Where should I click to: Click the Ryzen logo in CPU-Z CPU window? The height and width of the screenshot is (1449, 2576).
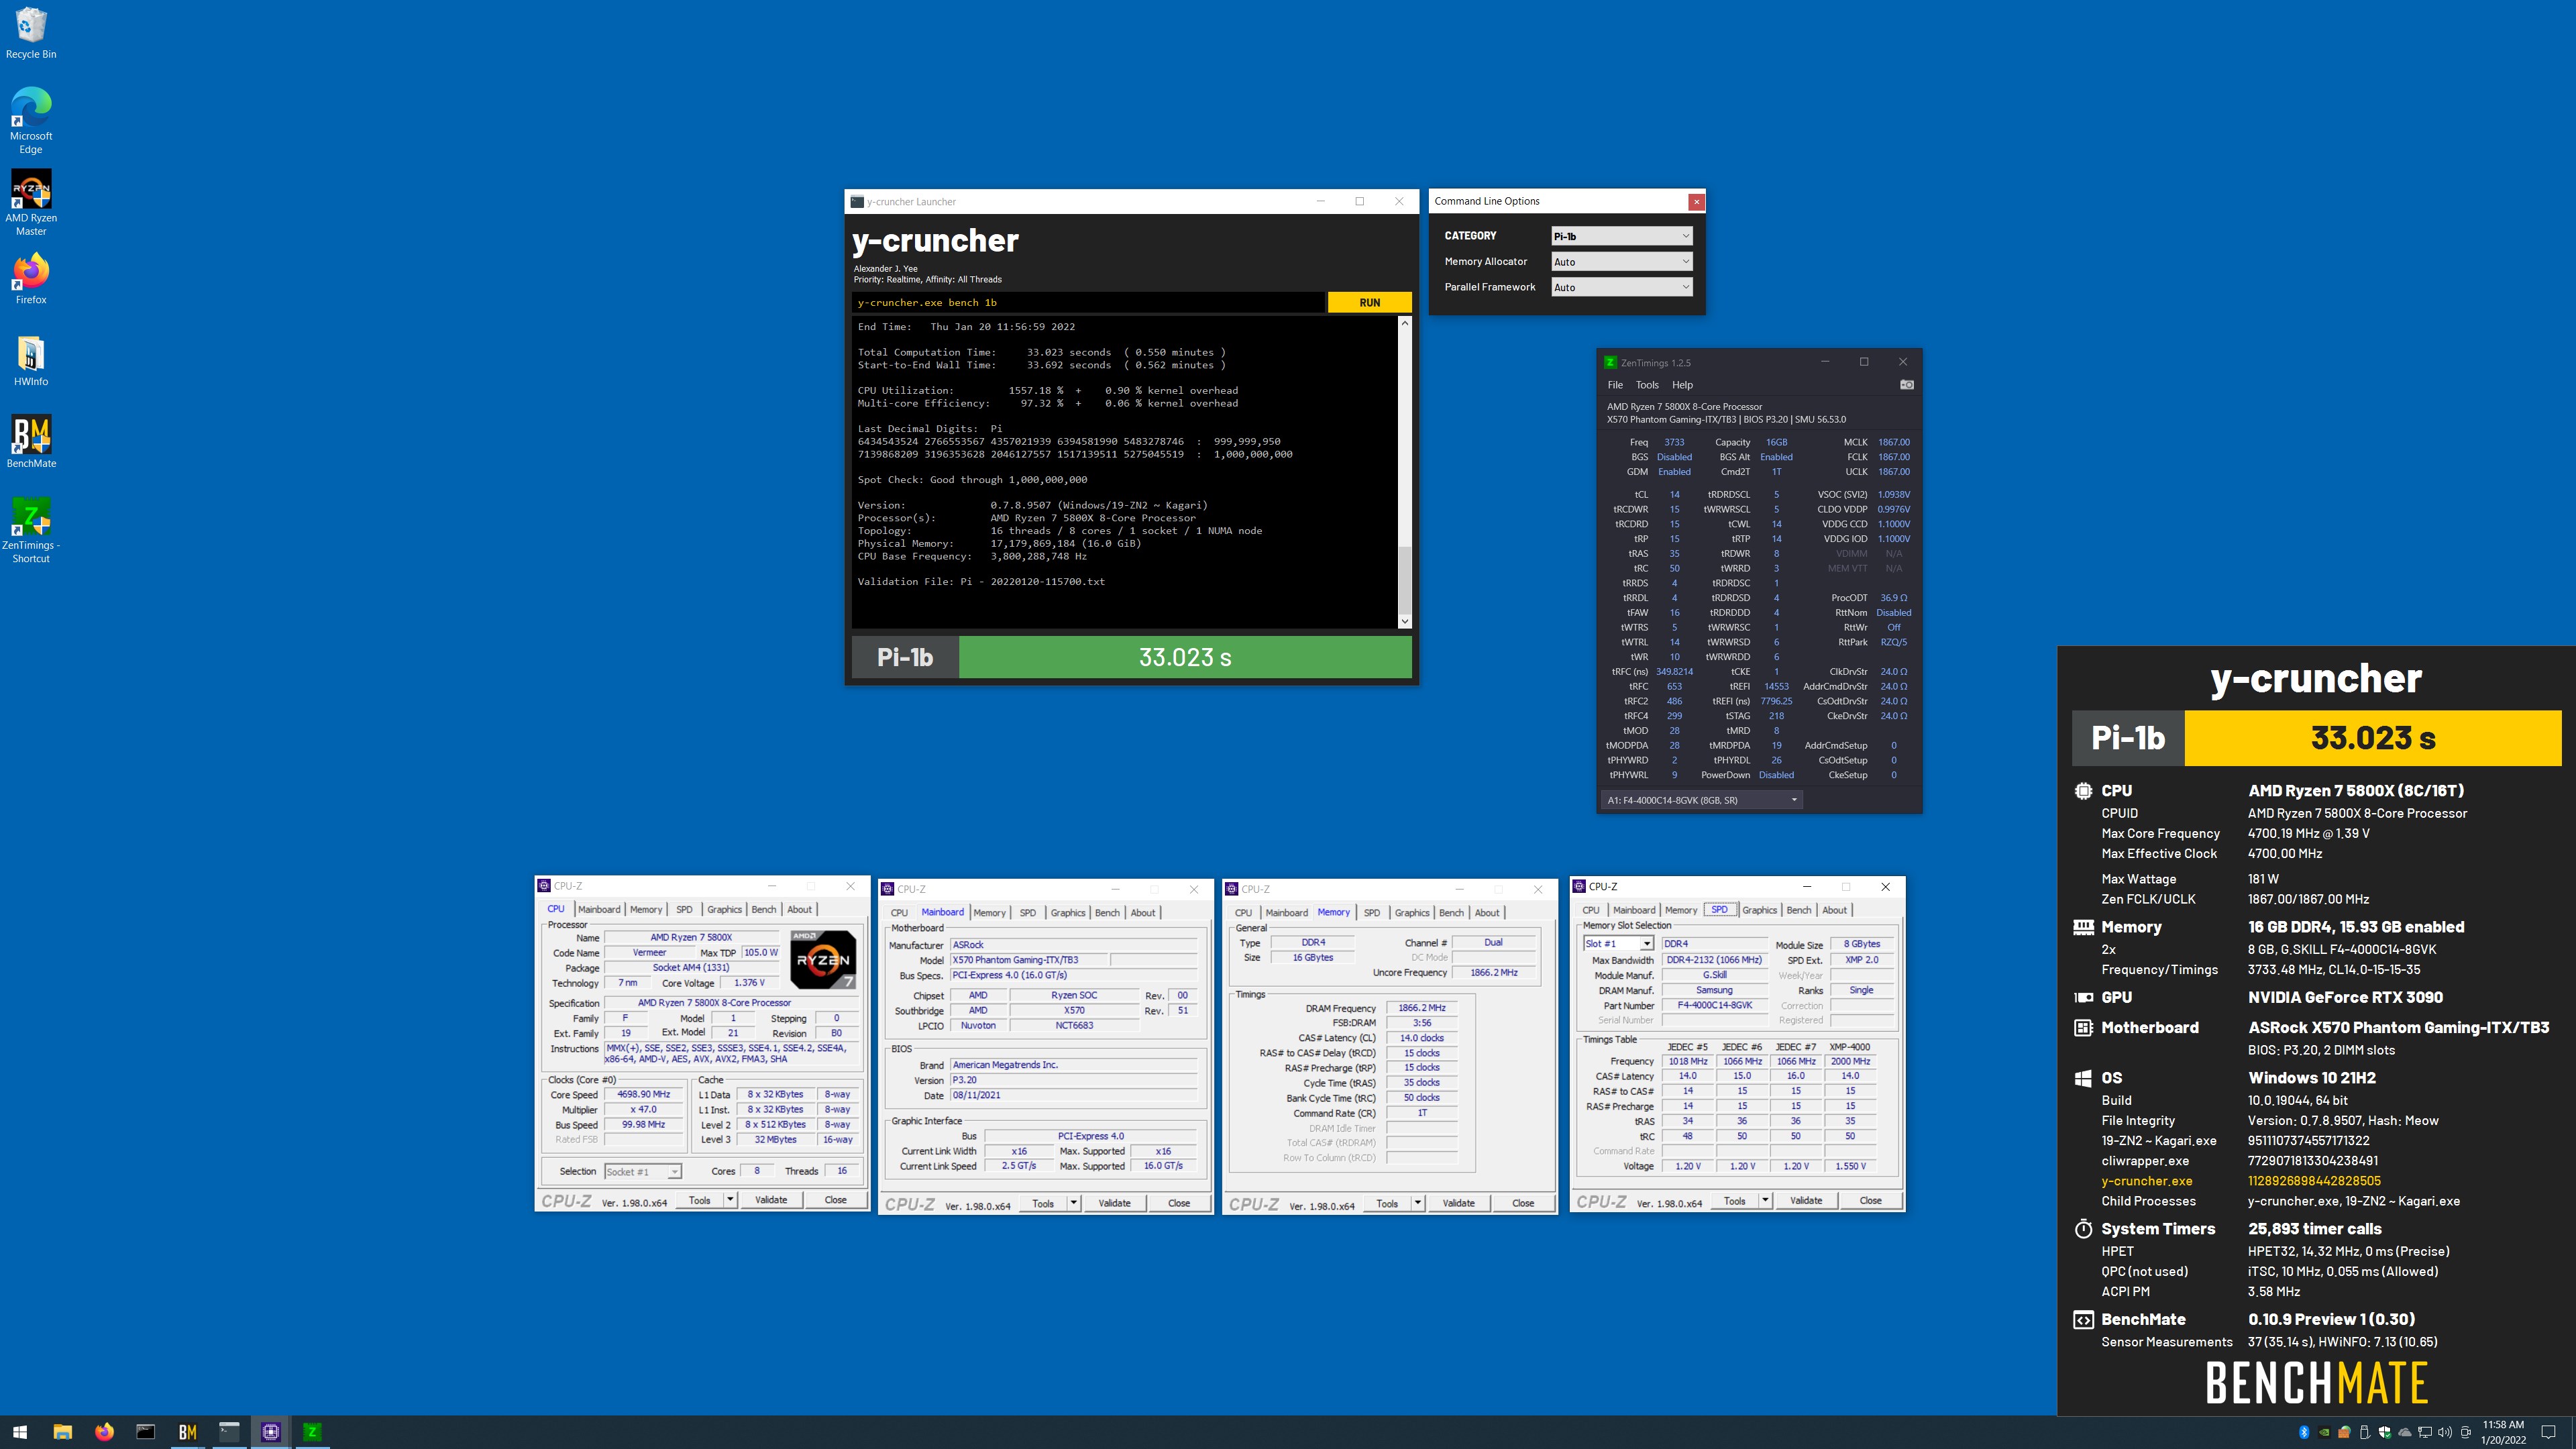[x=823, y=960]
